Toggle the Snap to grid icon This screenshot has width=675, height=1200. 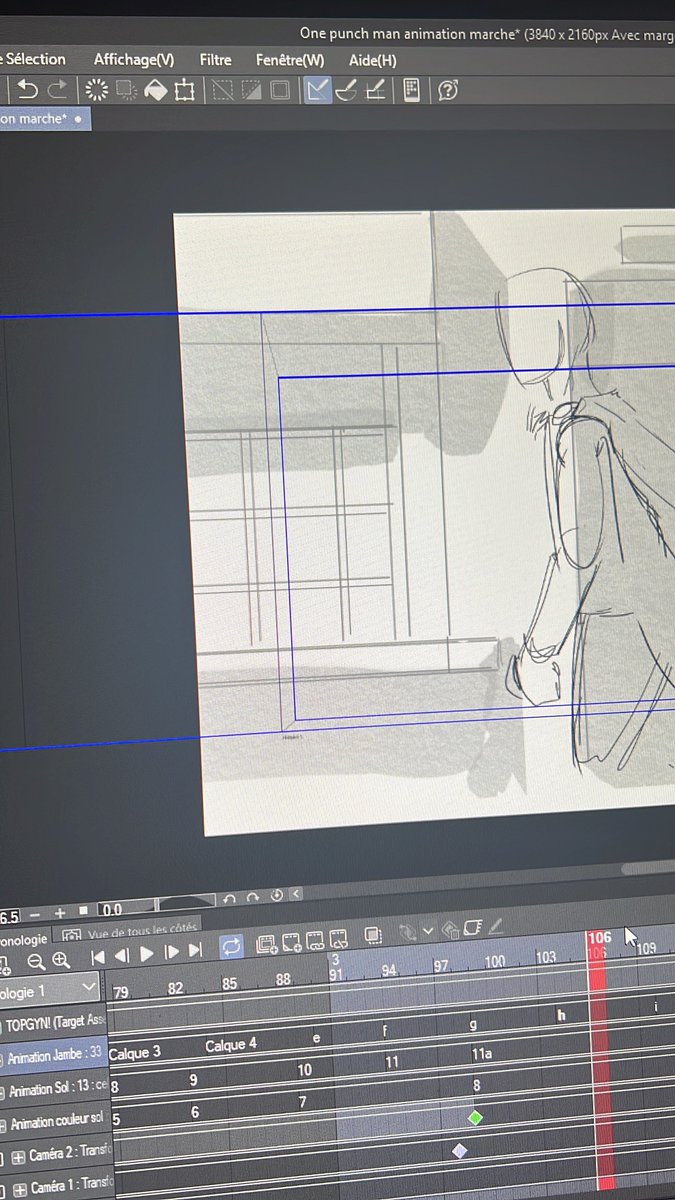[376, 91]
